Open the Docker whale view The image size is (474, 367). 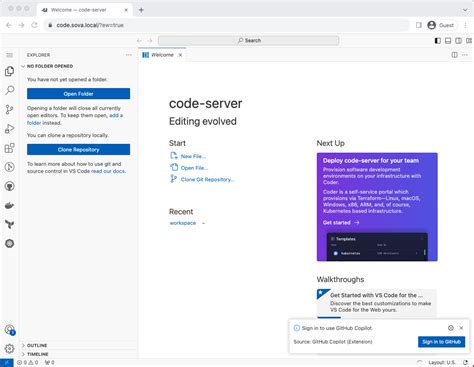pyautogui.click(x=10, y=205)
